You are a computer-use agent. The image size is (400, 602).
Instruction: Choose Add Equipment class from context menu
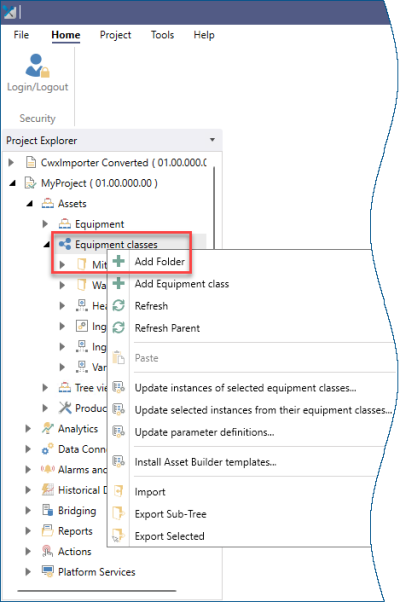(182, 284)
